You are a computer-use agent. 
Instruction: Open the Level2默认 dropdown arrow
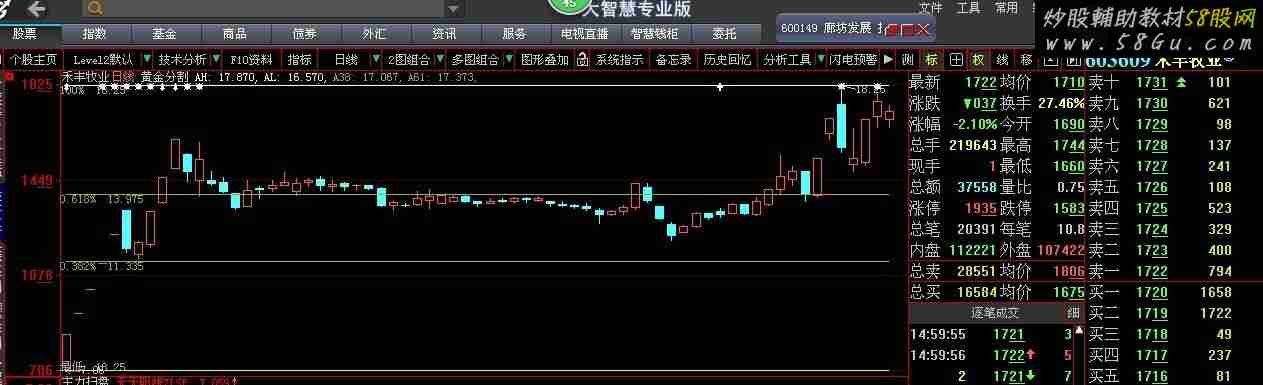(x=147, y=60)
